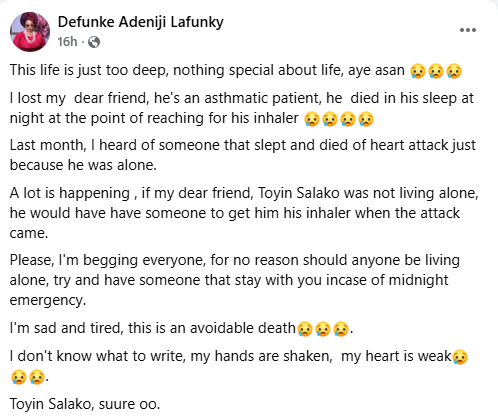The image size is (498, 418).
Task: Click the 'This life is just too deep' line
Action: 236,71
